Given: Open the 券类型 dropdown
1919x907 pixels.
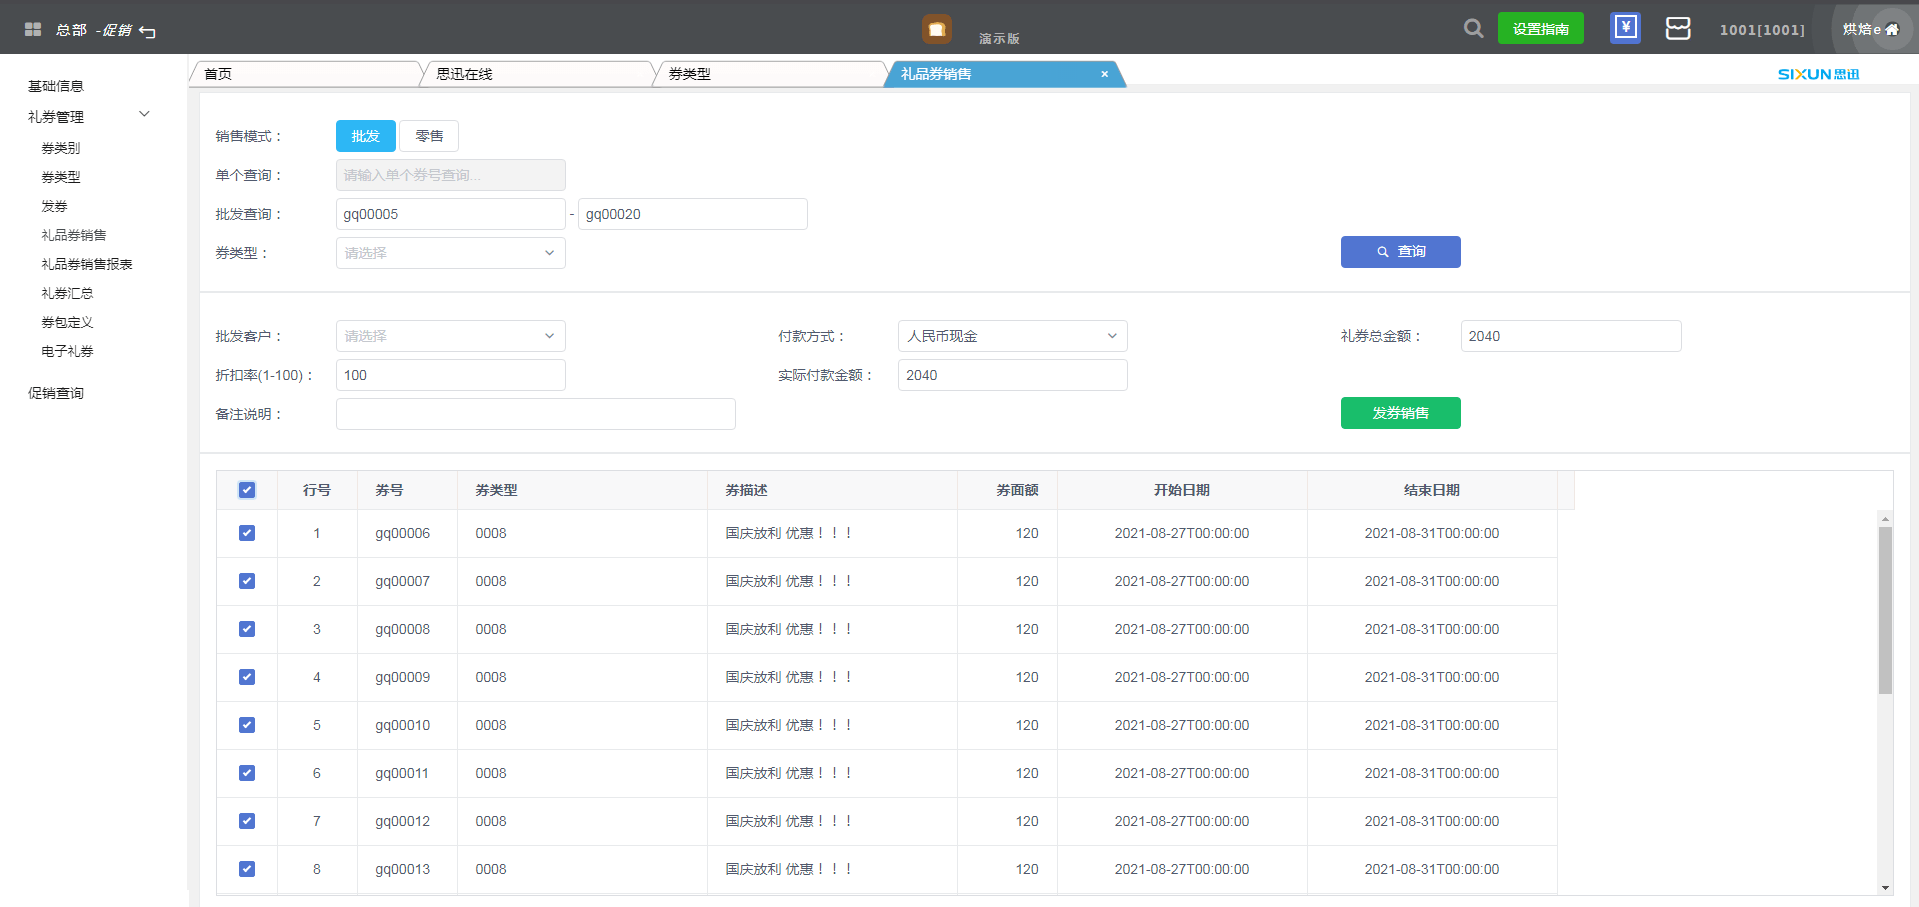Looking at the screenshot, I should point(451,253).
